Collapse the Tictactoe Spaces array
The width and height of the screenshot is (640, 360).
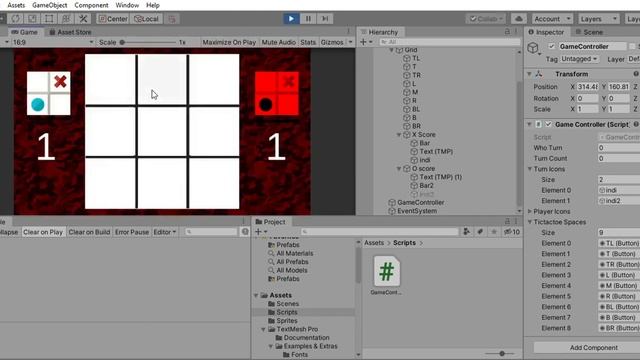pos(530,222)
